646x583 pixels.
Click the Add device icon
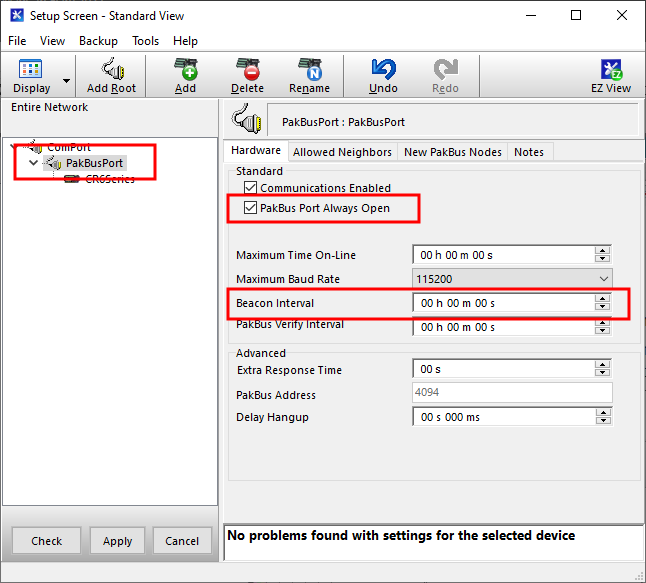(185, 70)
